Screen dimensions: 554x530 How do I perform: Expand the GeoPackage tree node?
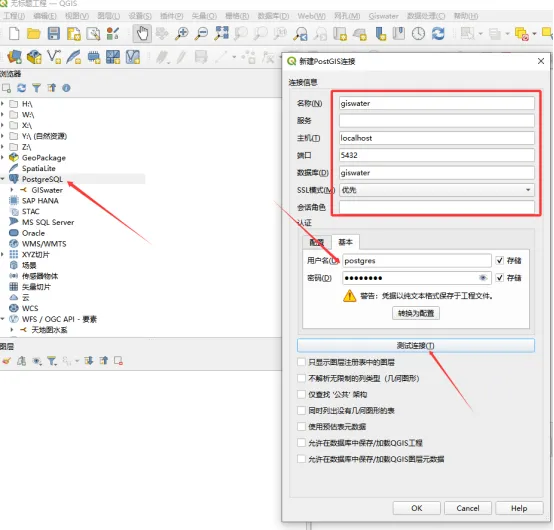point(2,158)
